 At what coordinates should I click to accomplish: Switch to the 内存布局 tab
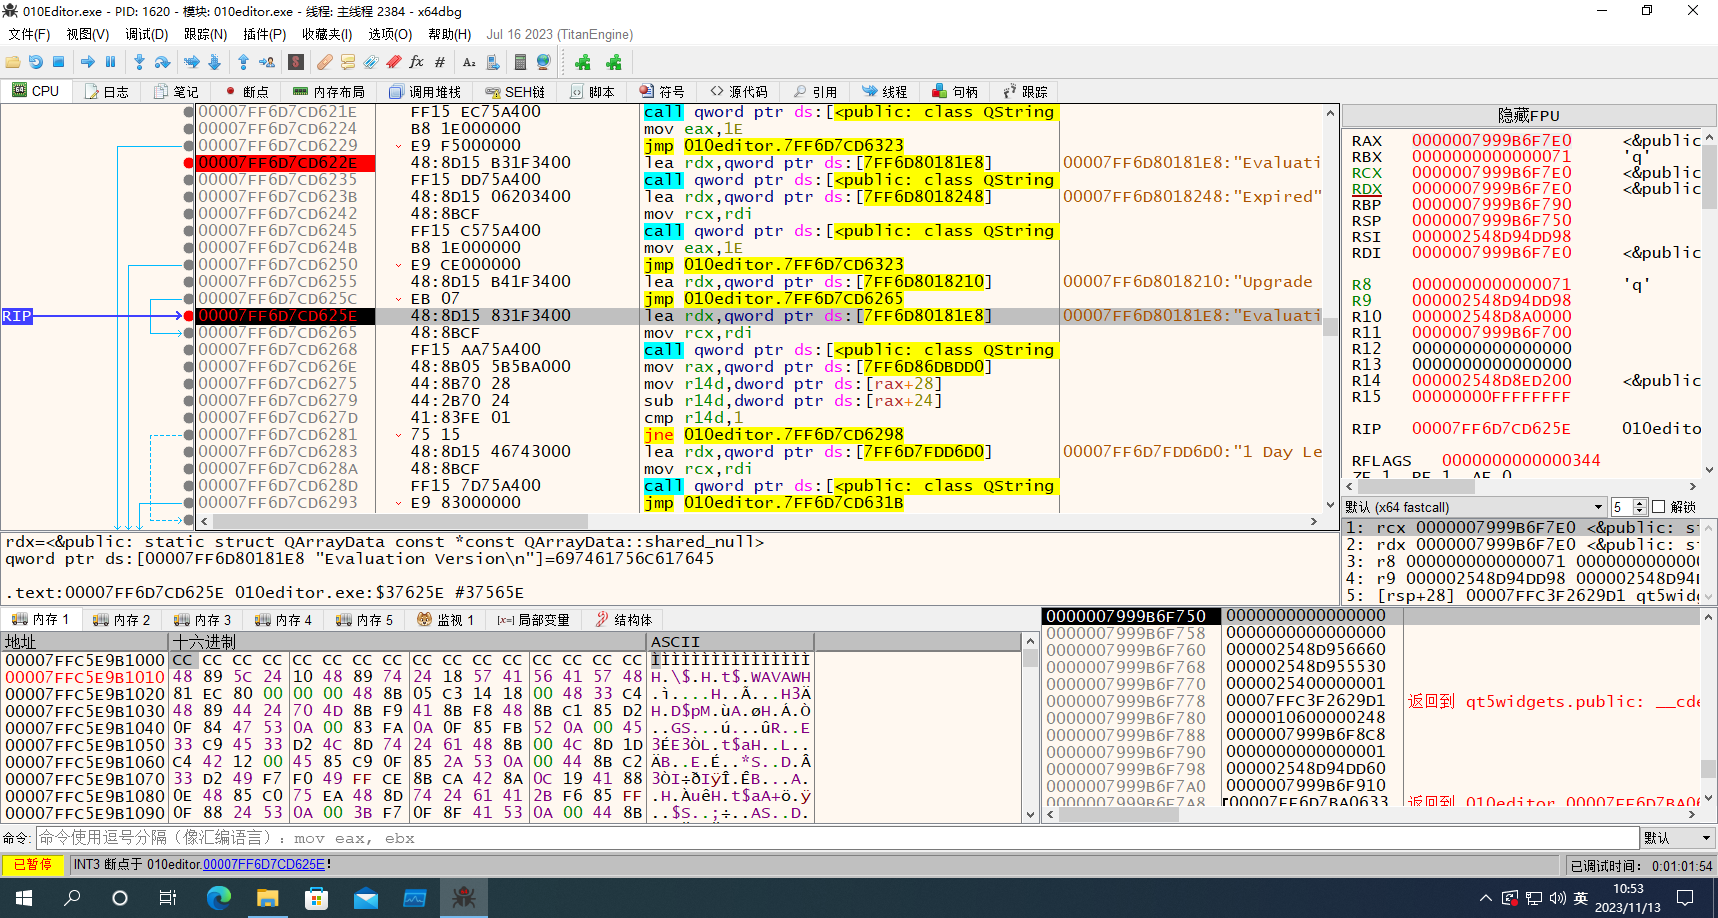329,91
